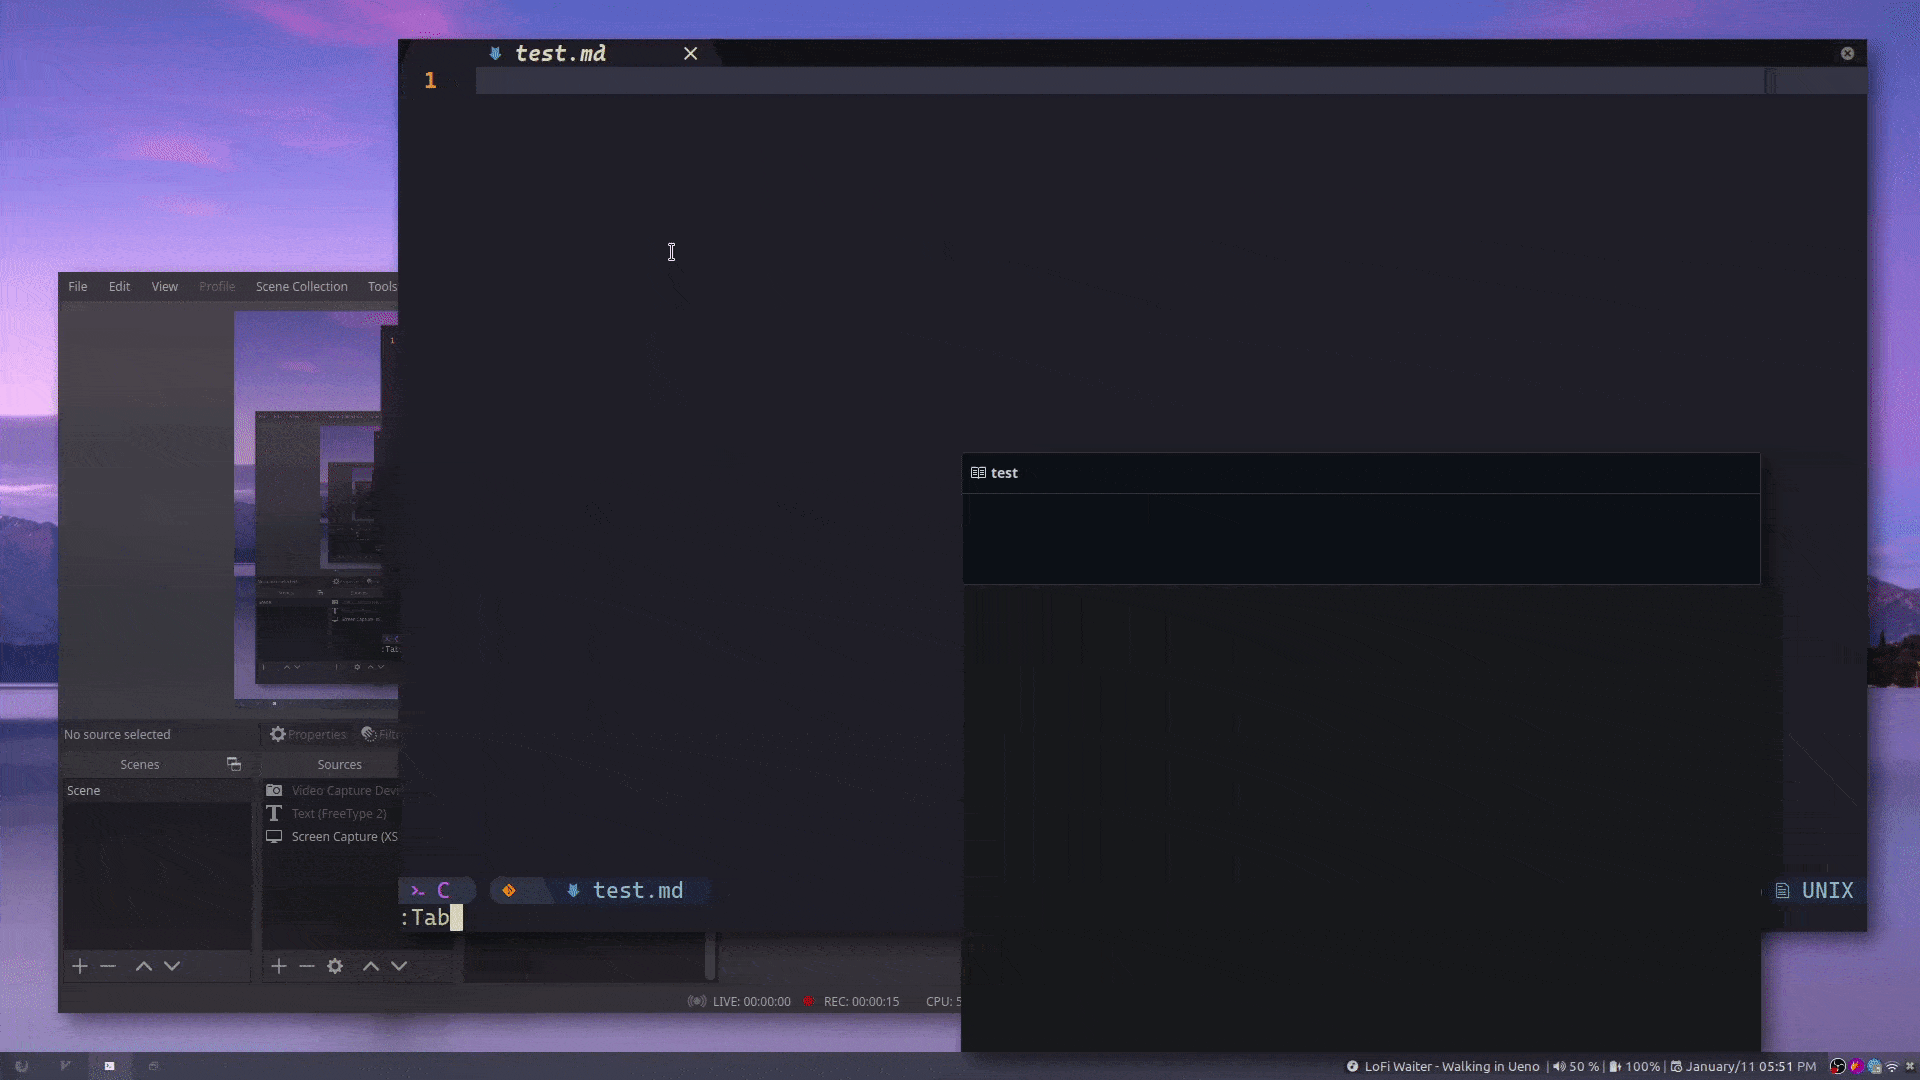The image size is (1920, 1080).
Task: Open the terminal workspace icon in taskbar
Action: (109, 1066)
